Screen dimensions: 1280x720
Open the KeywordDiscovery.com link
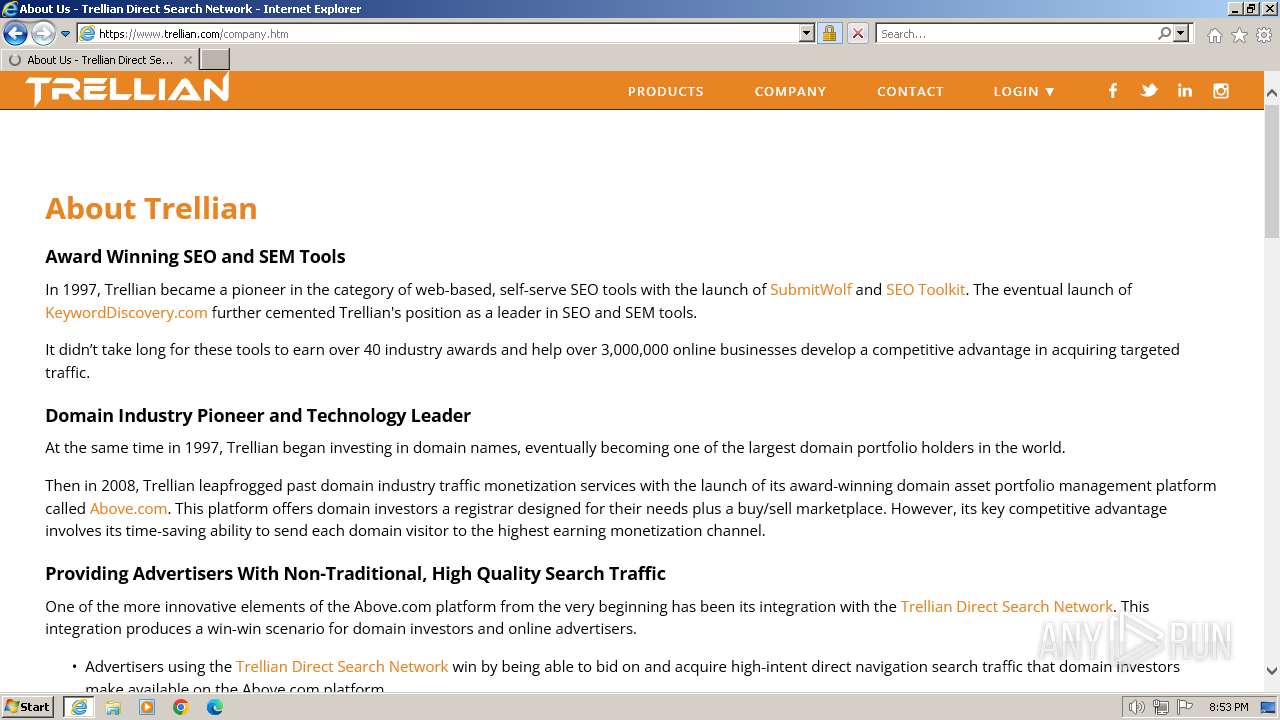click(x=126, y=312)
